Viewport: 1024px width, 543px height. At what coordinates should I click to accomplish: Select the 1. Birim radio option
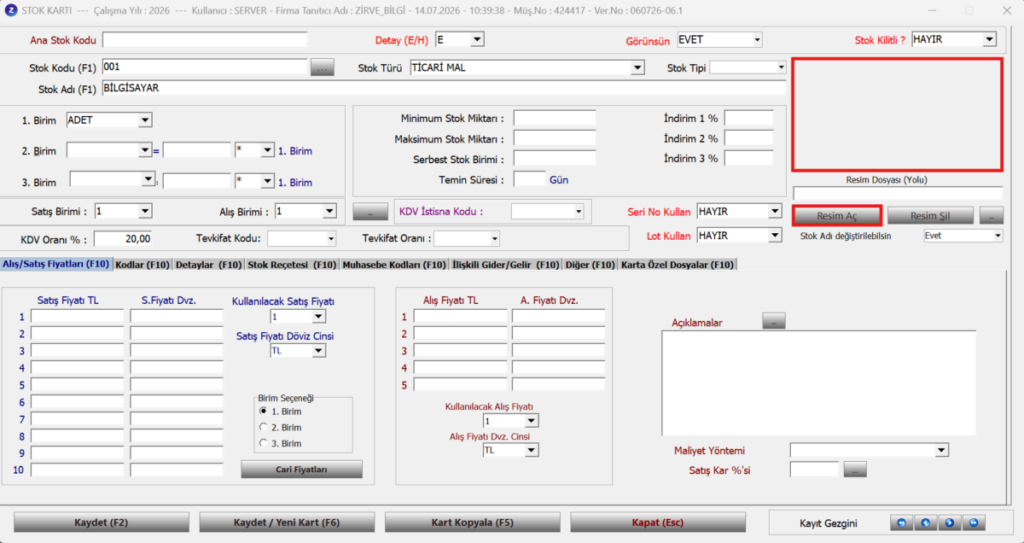pyautogui.click(x=263, y=411)
